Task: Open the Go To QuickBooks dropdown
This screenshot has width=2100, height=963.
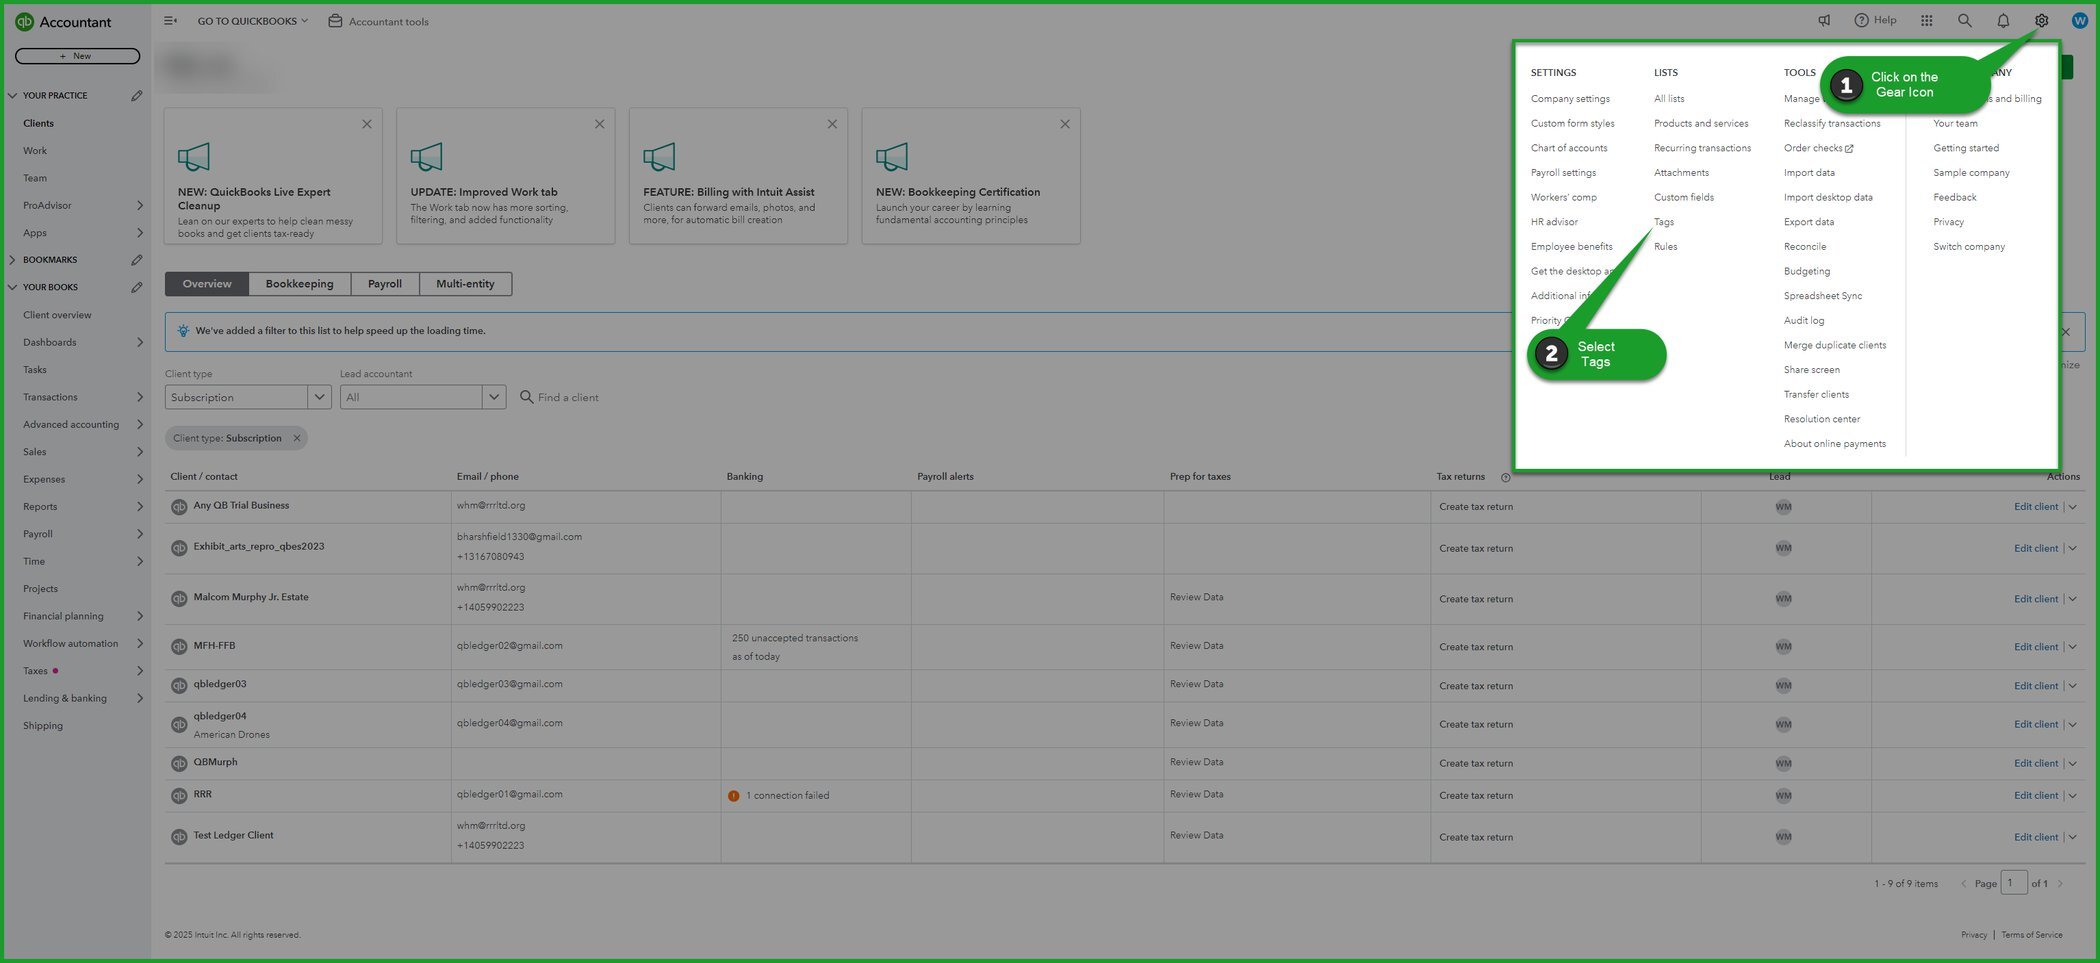Action: tap(252, 21)
